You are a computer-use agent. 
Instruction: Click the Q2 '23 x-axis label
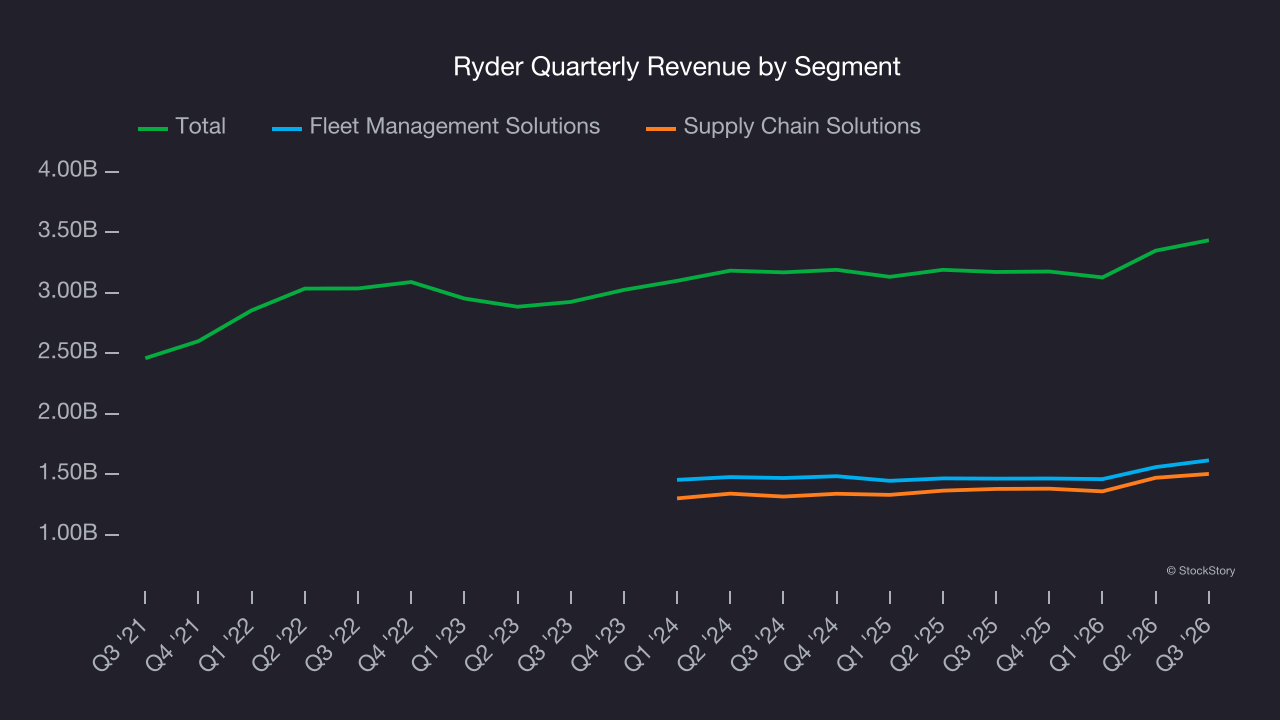[494, 645]
